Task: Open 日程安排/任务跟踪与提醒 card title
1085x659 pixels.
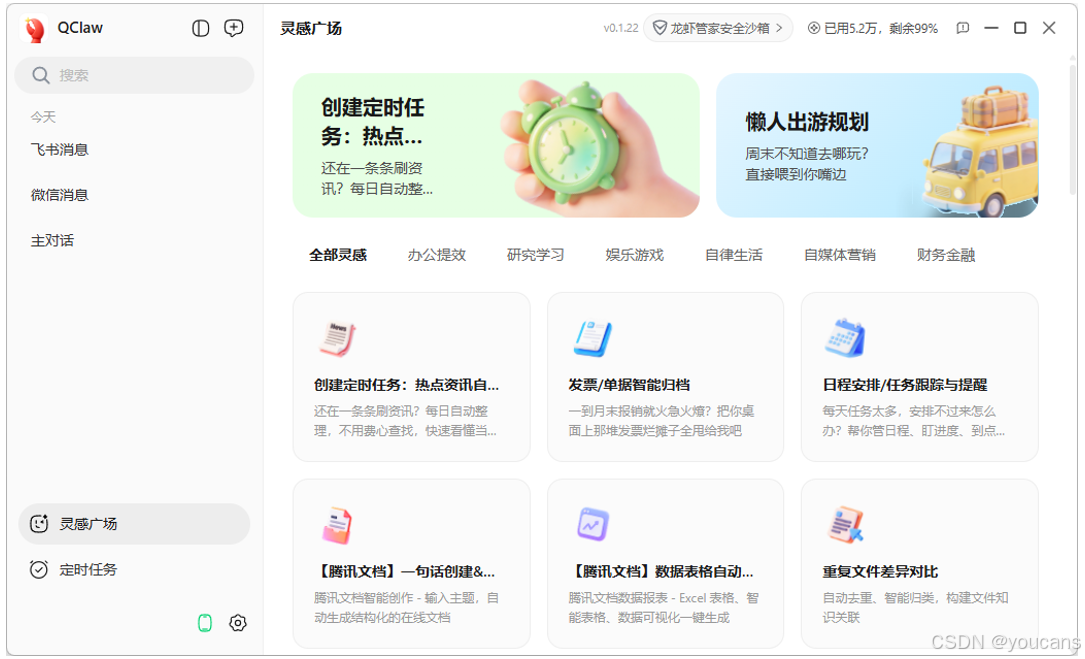Action: [905, 386]
